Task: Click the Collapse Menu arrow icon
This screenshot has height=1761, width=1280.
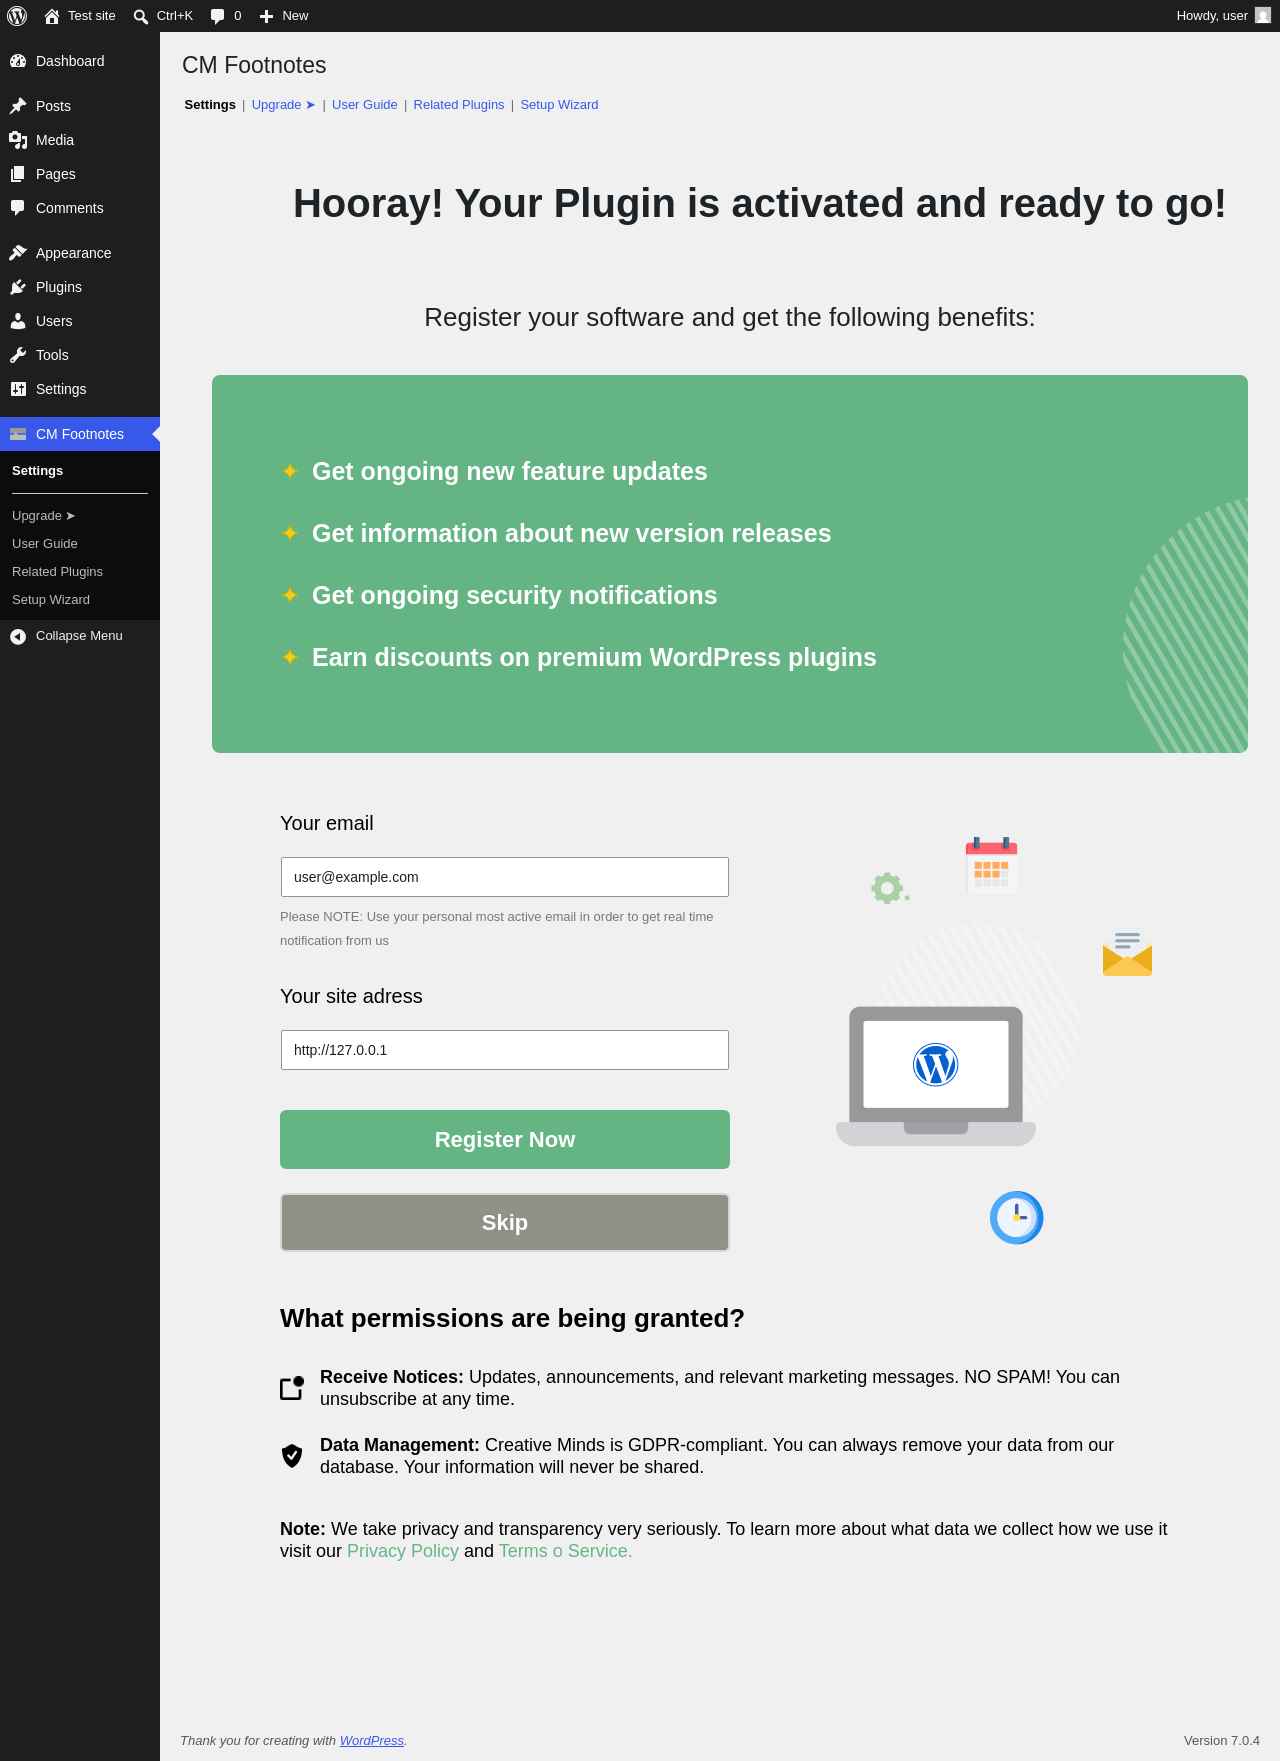Action: 18,636
